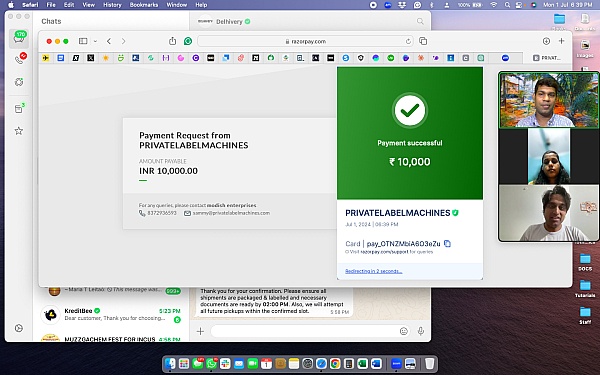Show Safari tab overview
The height and width of the screenshot is (375, 600).
(x=423, y=41)
